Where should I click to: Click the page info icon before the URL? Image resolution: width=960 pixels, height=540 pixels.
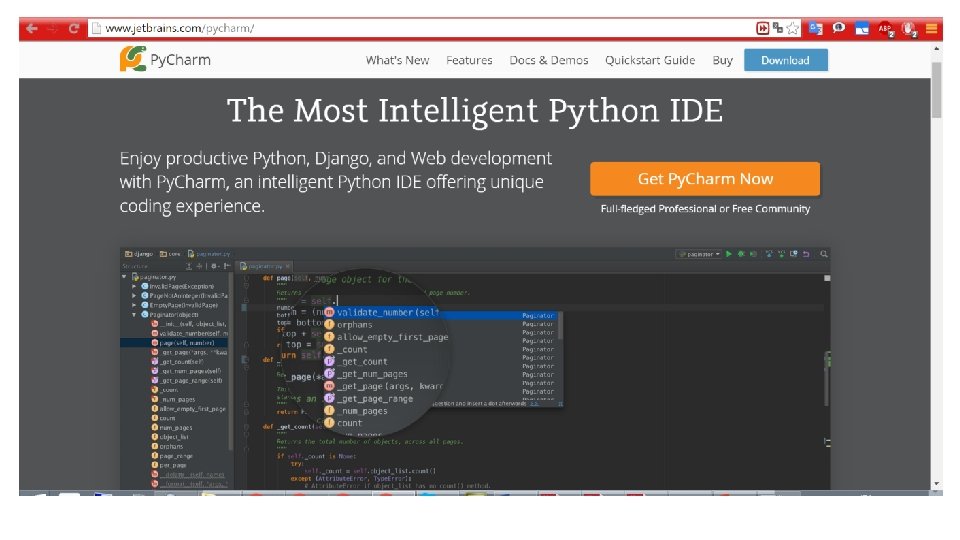(96, 28)
